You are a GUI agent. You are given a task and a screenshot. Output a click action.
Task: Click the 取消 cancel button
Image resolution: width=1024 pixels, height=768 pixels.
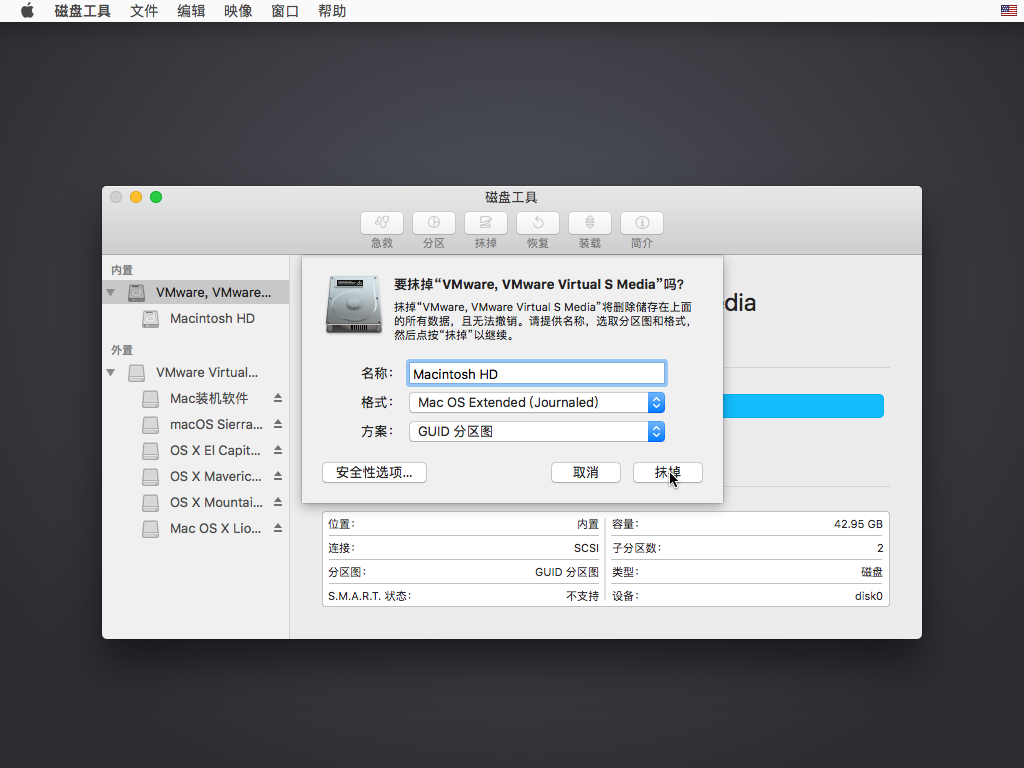(585, 472)
